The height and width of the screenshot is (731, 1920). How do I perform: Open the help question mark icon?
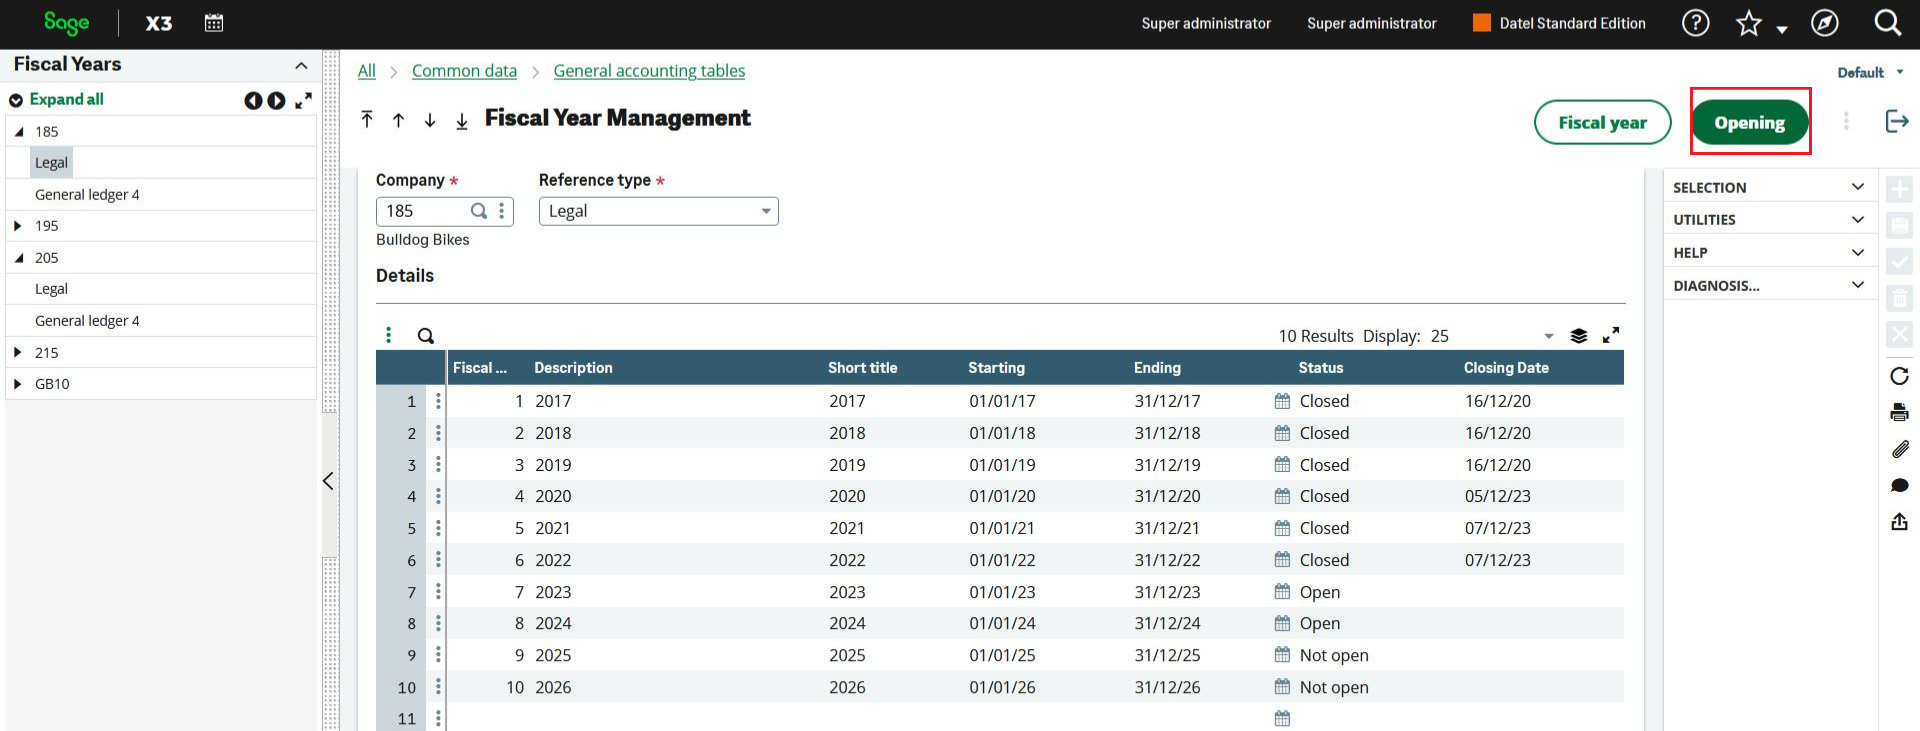pyautogui.click(x=1696, y=23)
